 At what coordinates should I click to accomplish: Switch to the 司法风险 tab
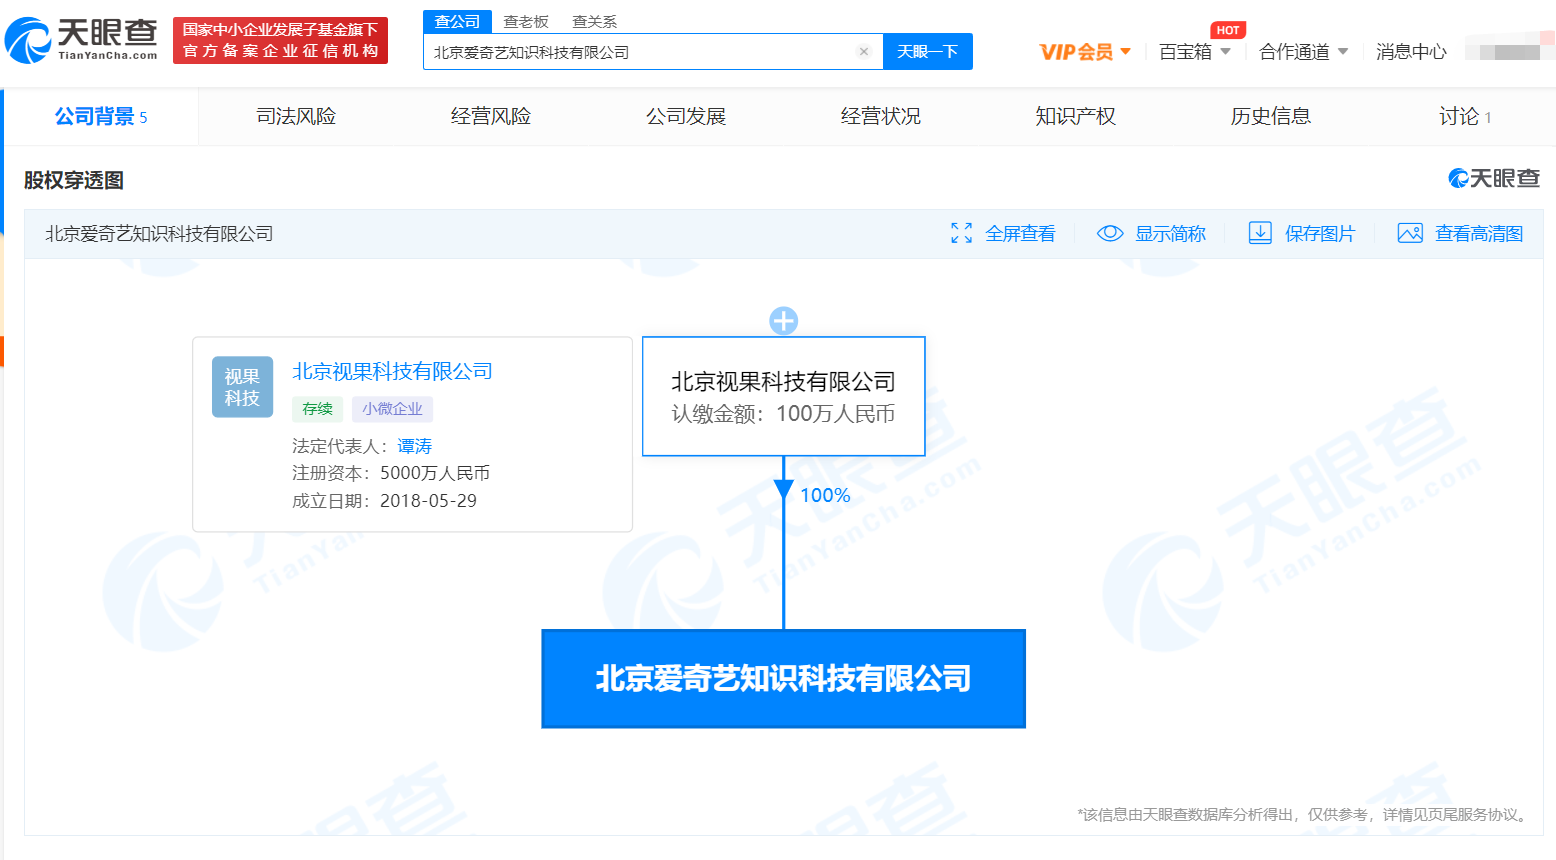tap(296, 117)
